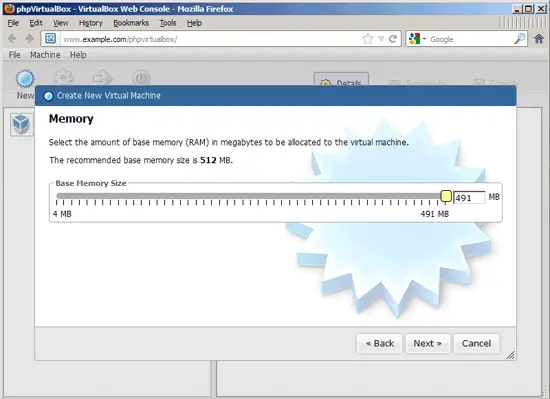This screenshot has width=550, height=399.
Task: Click the 491 MB maximum label
Action: coord(435,214)
